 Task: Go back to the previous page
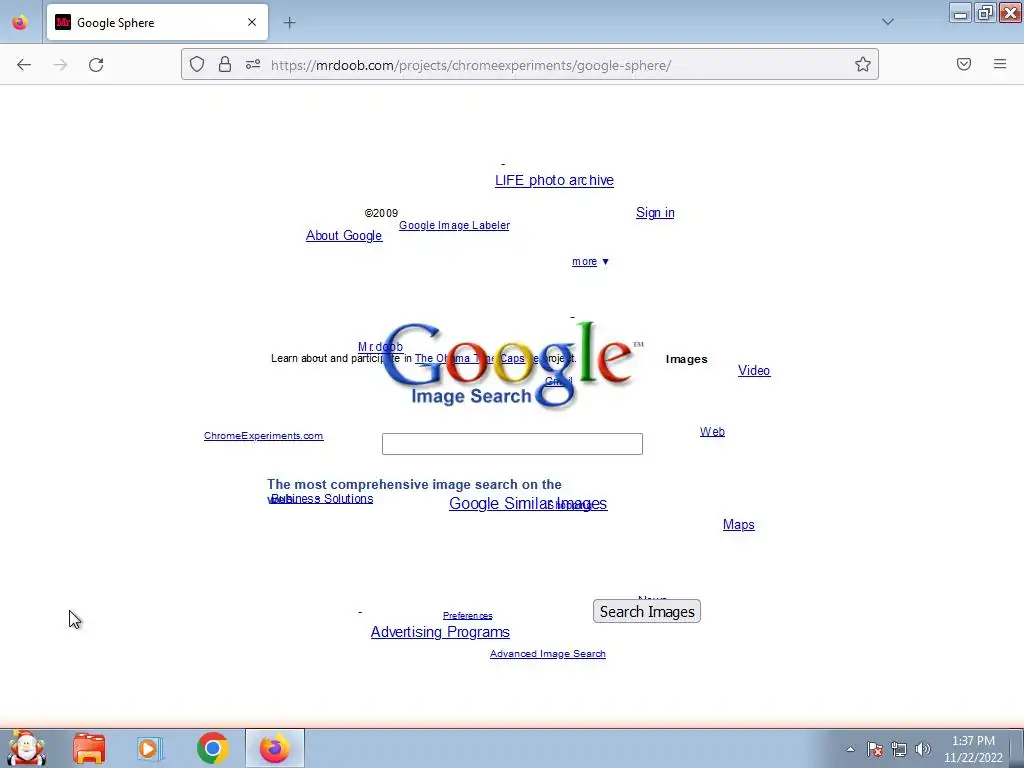(24, 65)
